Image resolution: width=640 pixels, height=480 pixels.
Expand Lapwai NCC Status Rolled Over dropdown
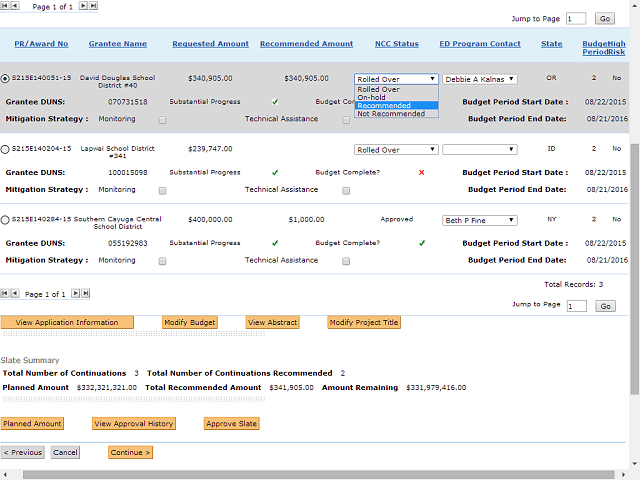pos(396,150)
